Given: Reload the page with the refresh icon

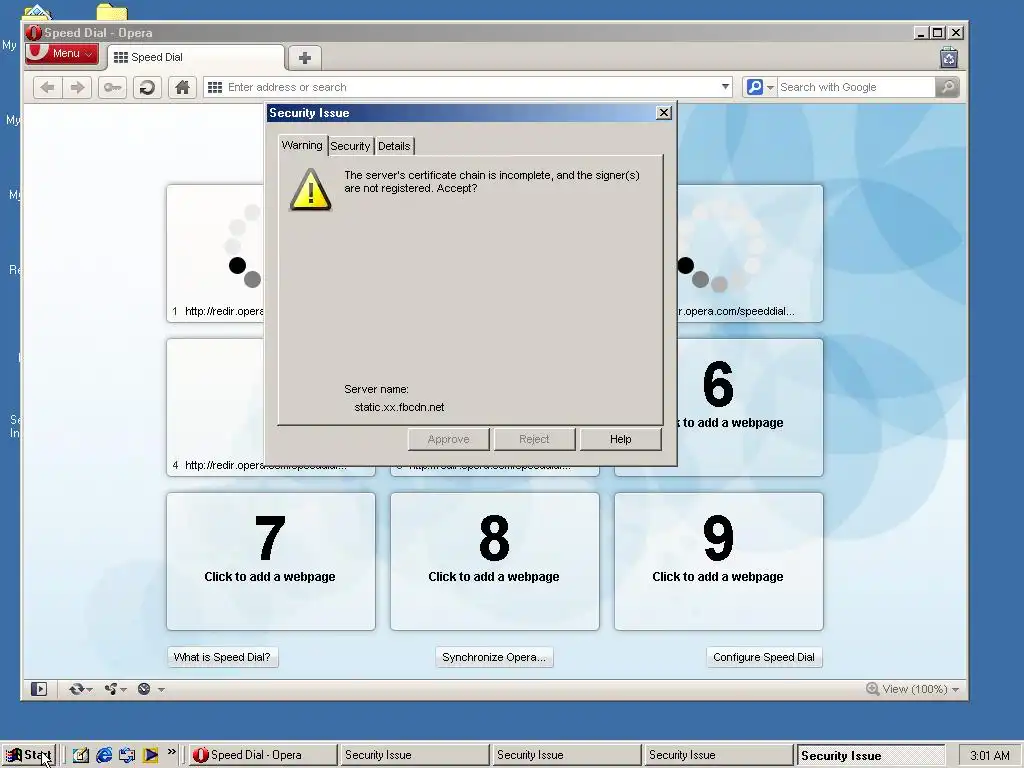Looking at the screenshot, I should (148, 87).
